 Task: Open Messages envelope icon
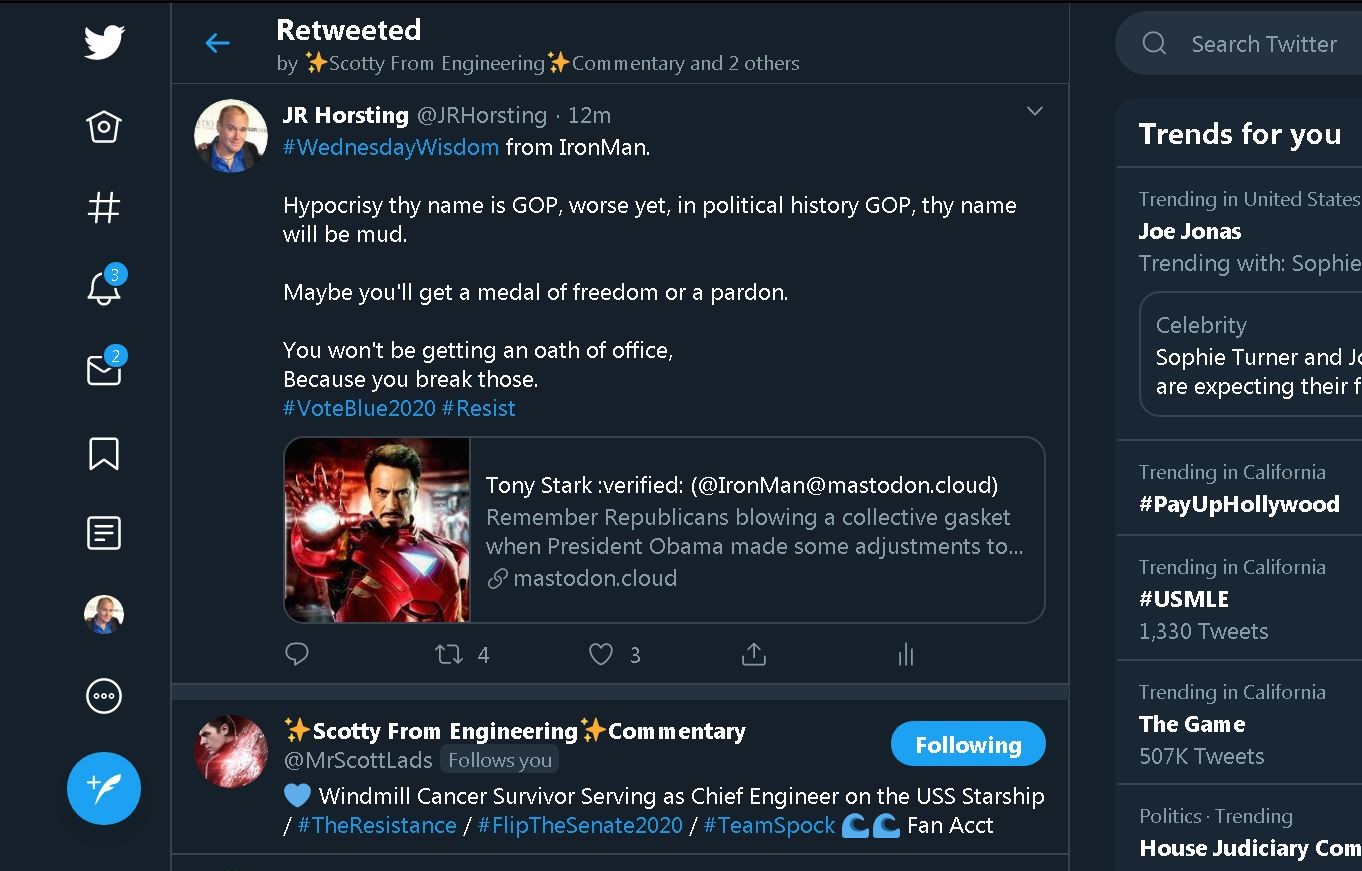104,370
